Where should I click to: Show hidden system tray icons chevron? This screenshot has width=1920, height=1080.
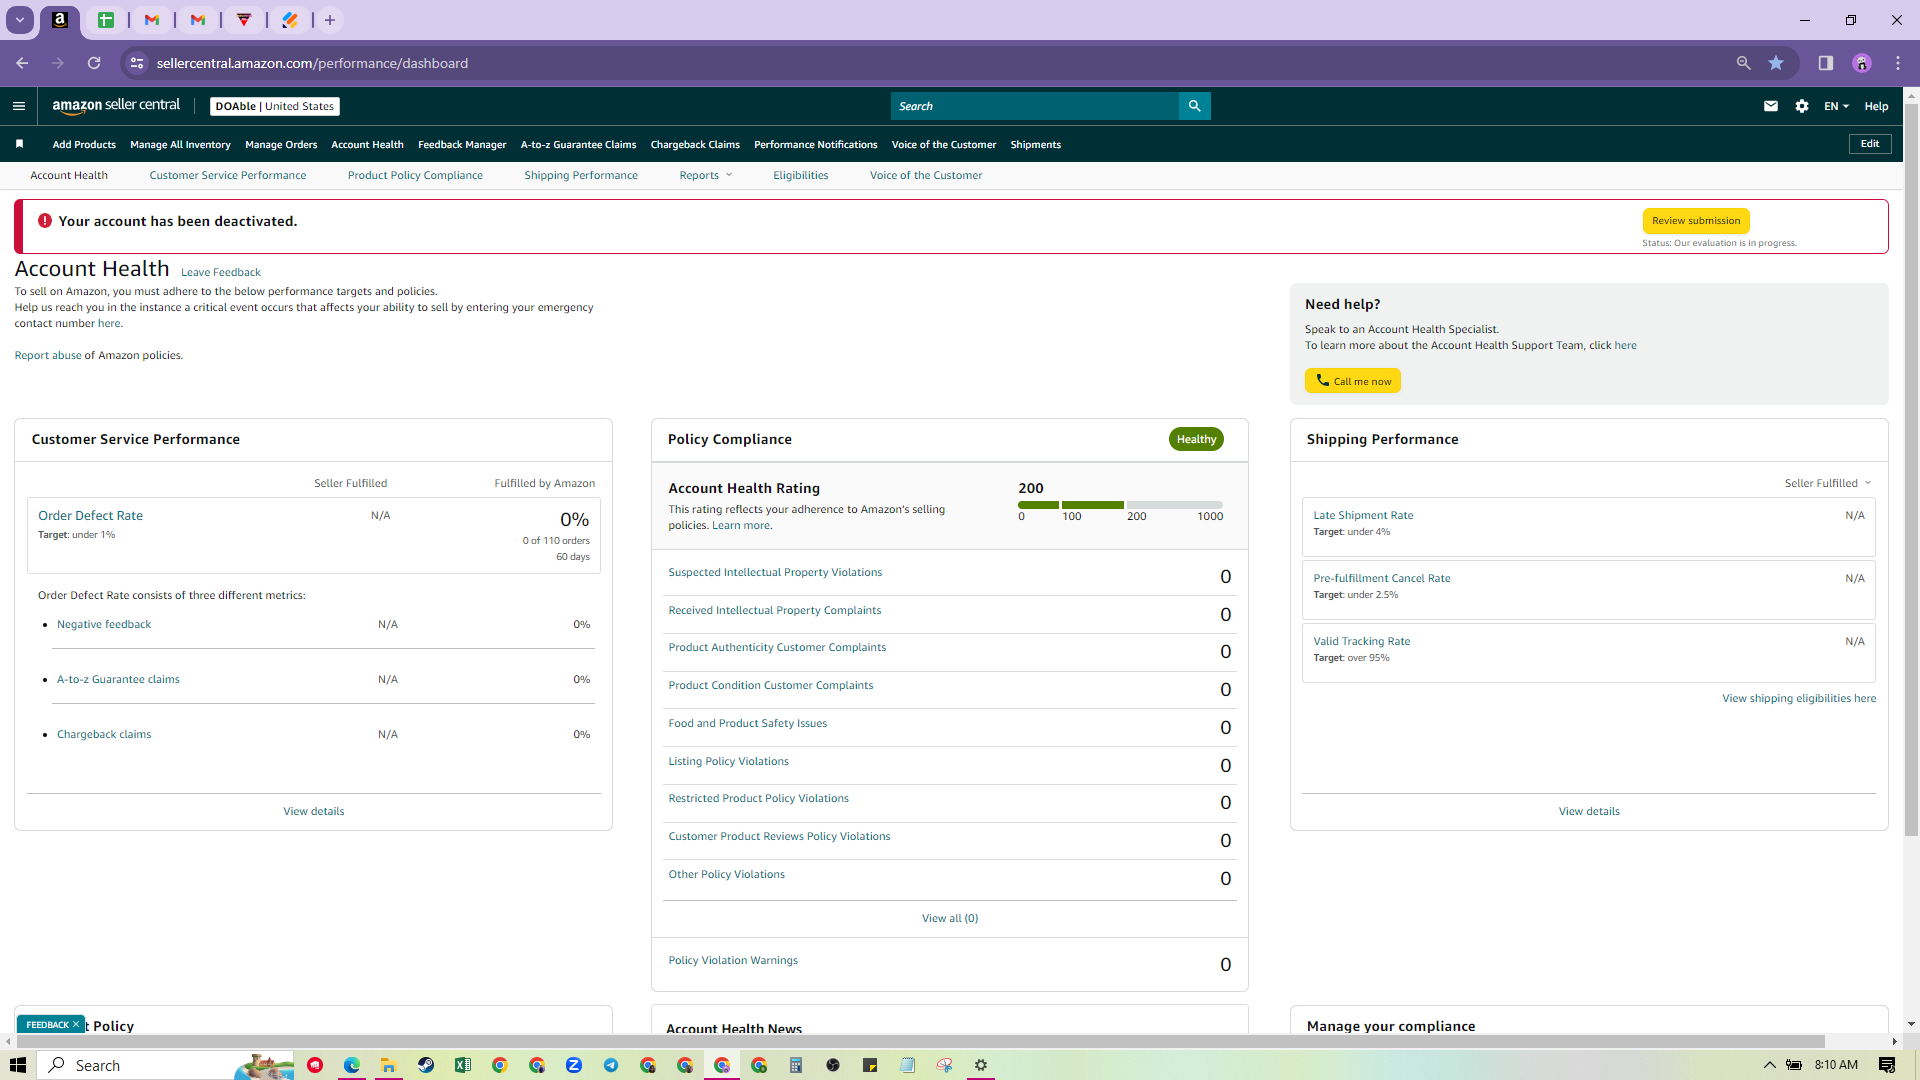pos(1769,1065)
